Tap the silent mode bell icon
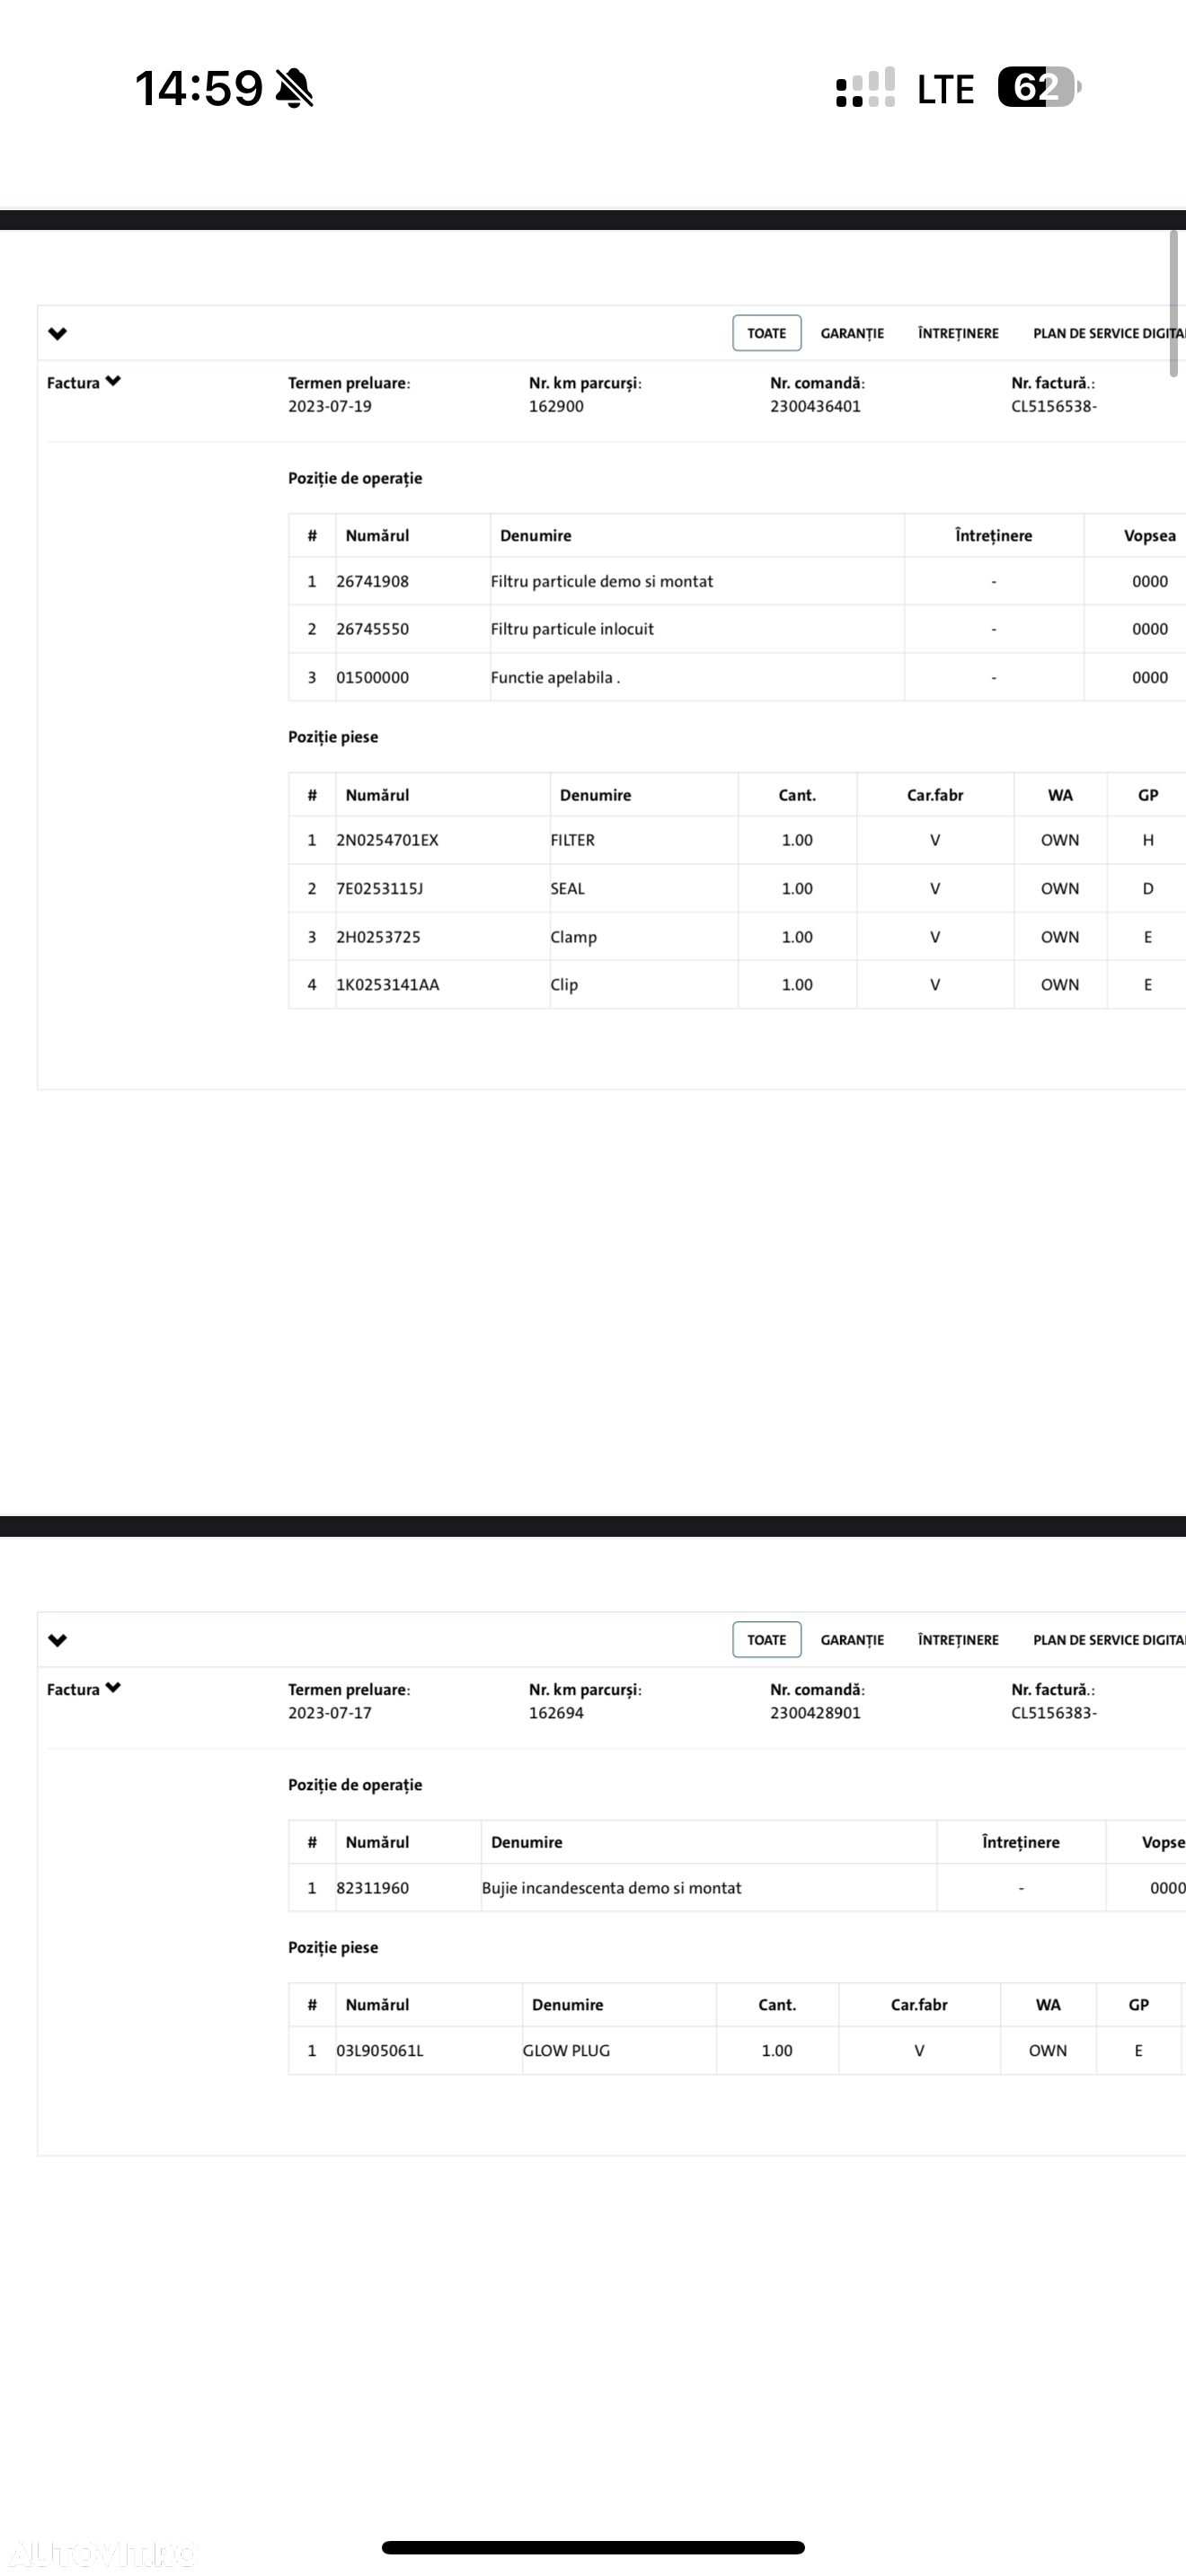This screenshot has width=1186, height=2576. tap(294, 88)
